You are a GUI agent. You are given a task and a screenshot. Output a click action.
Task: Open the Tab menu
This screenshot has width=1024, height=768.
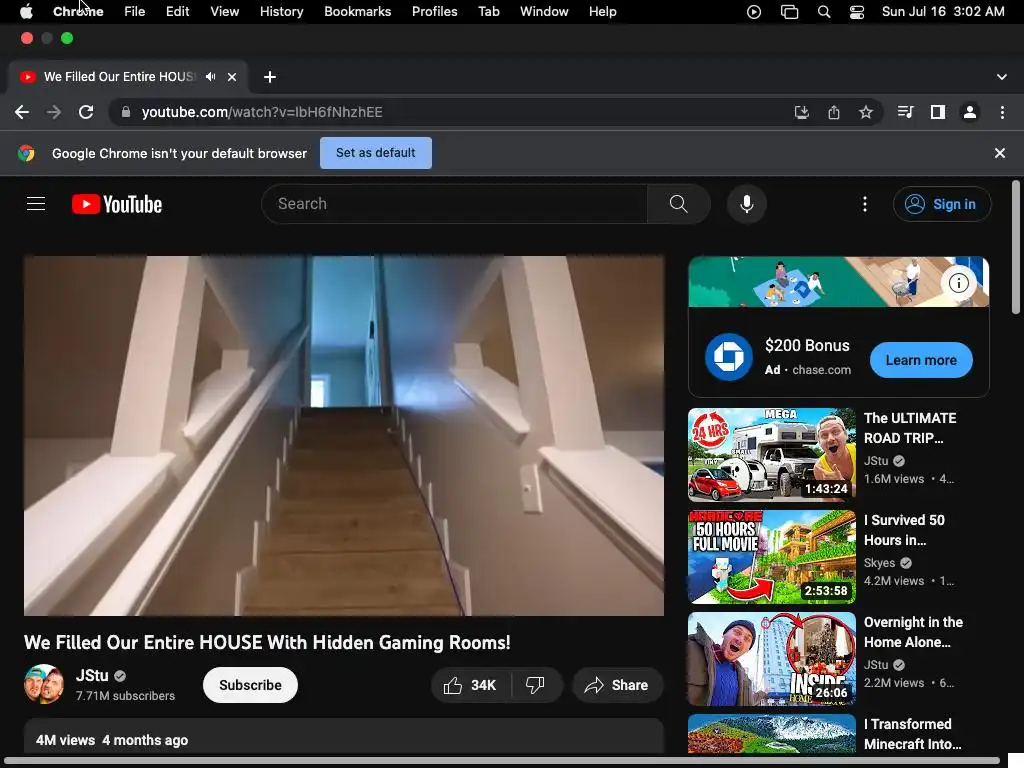click(x=488, y=12)
